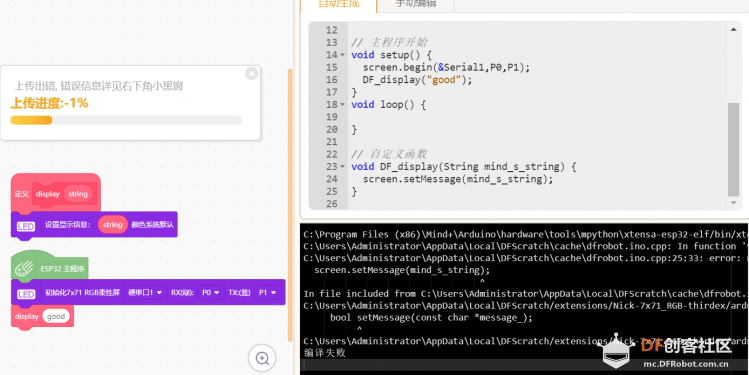Click 上传进度:-1% text in popup
749x375 pixels.
[x=50, y=103]
